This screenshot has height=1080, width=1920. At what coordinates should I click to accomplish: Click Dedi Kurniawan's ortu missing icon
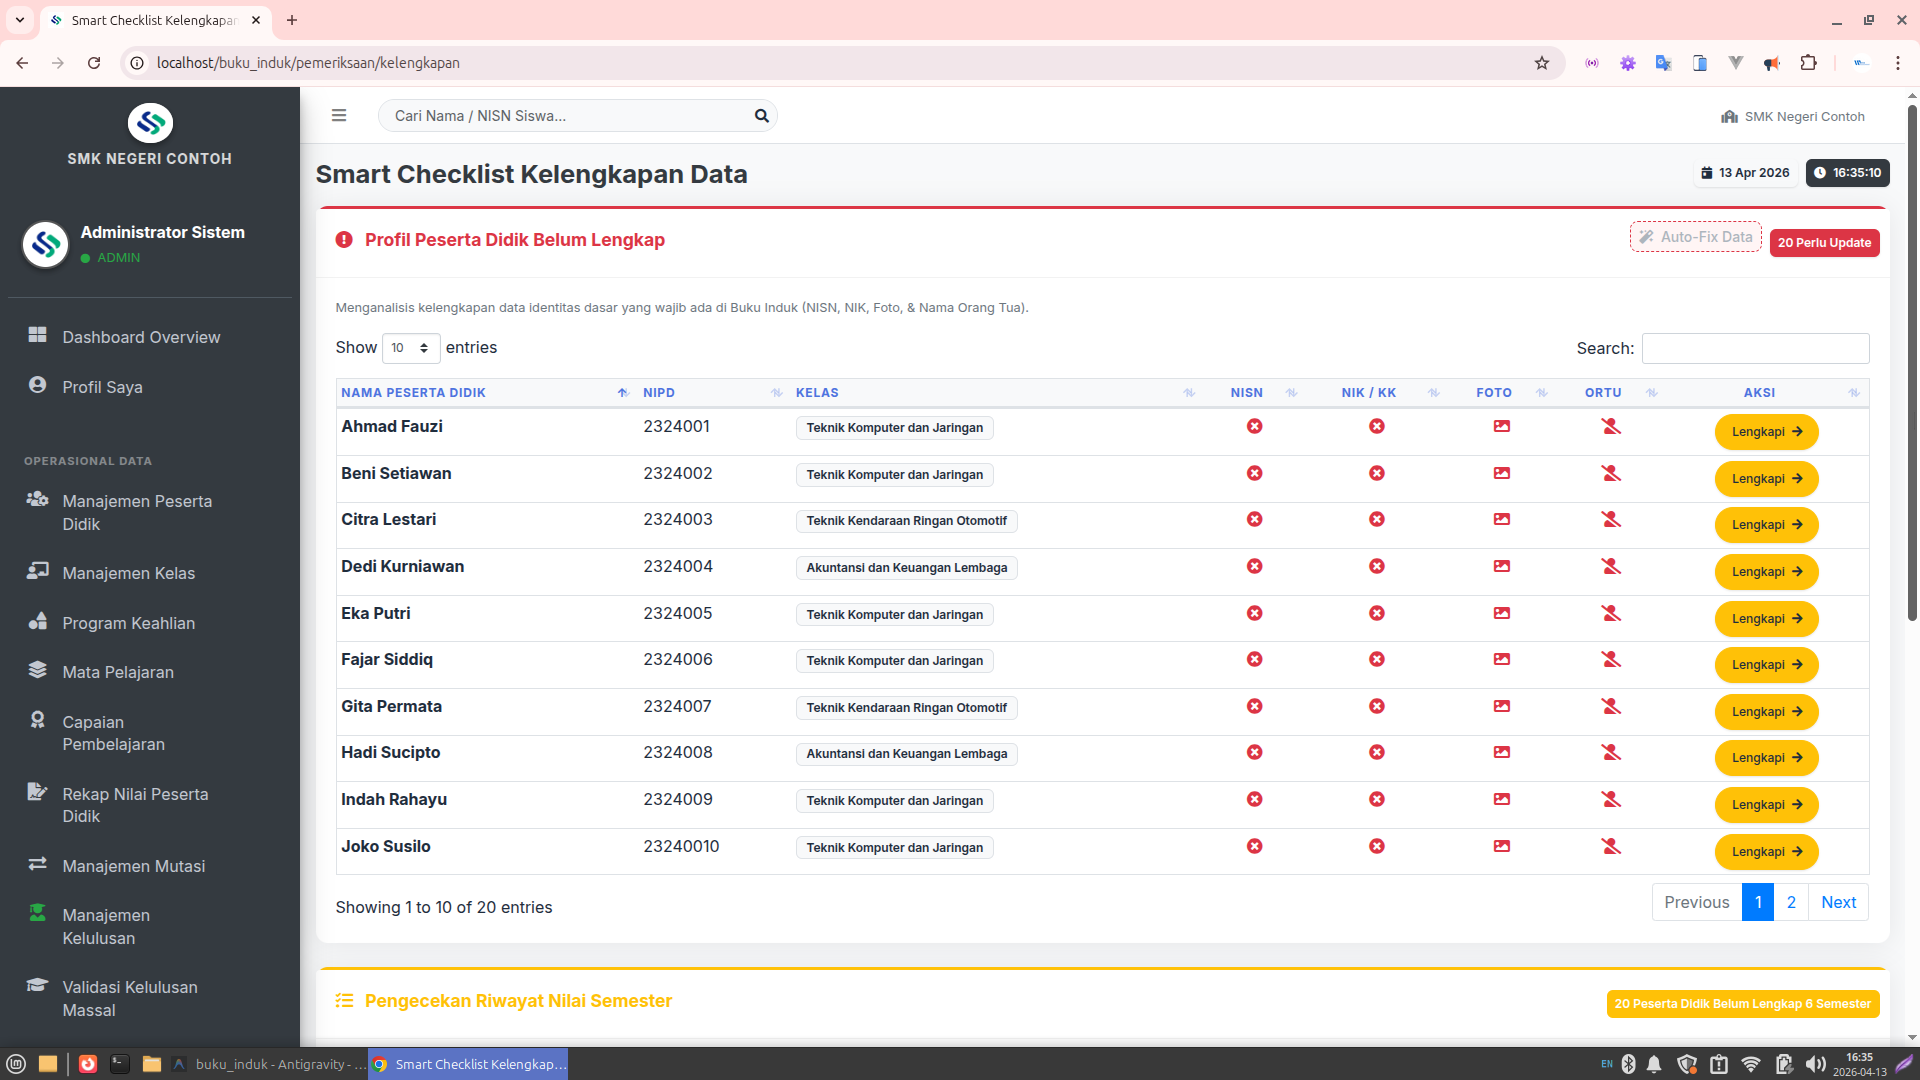pyautogui.click(x=1610, y=567)
